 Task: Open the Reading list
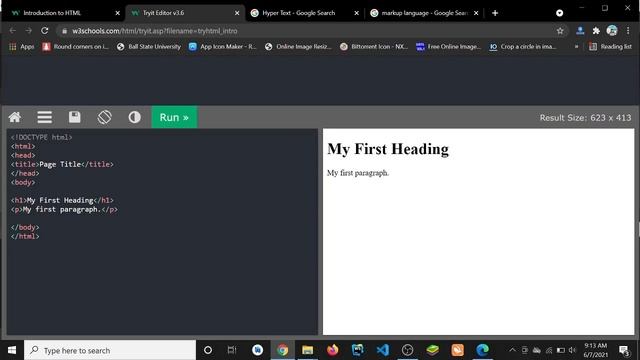610,47
